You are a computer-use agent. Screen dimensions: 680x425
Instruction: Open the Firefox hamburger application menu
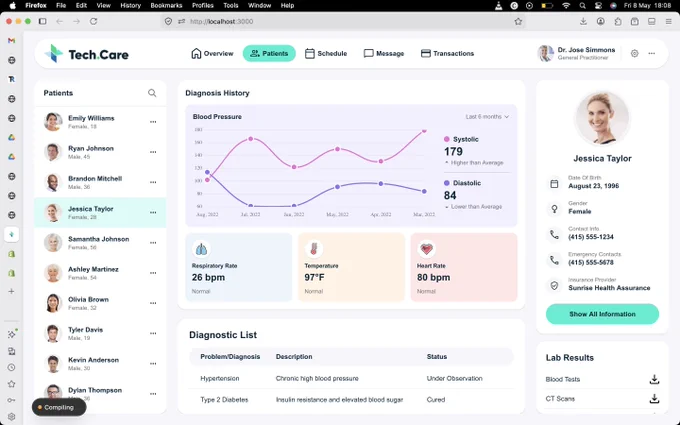(x=668, y=21)
